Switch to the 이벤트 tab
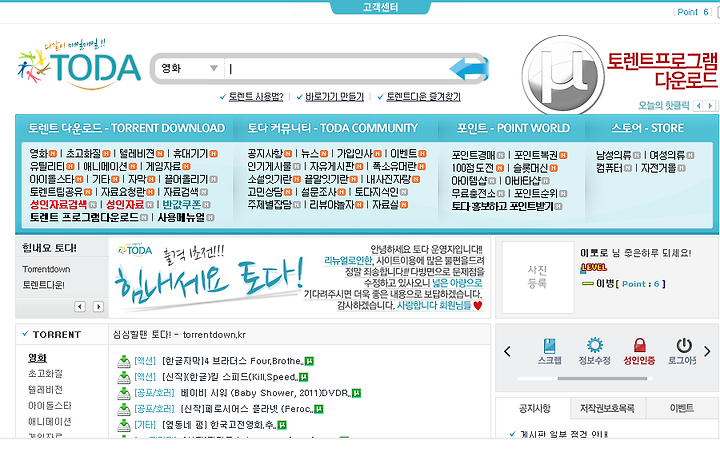720x456 pixels. (x=681, y=408)
